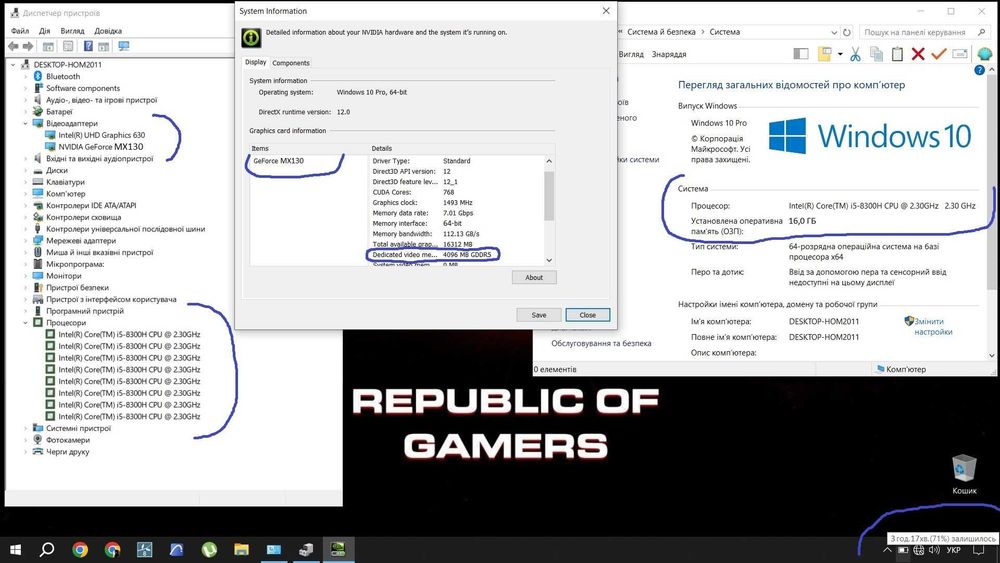Image resolution: width=1000 pixels, height=563 pixels.
Task: Click the volume speaker icon in system tray
Action: tap(934, 550)
